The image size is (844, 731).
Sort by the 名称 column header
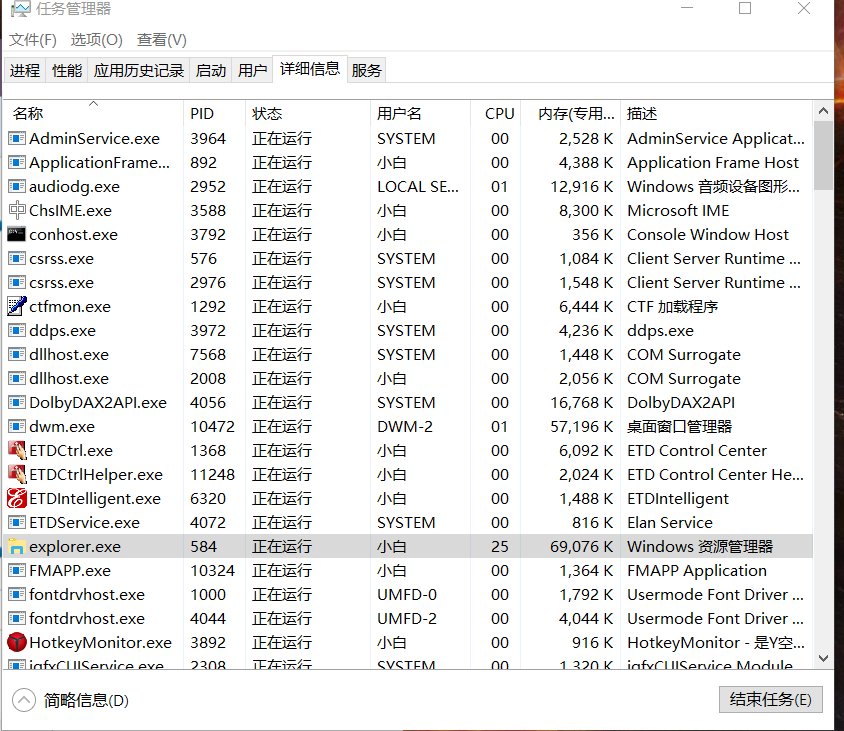tap(94, 114)
